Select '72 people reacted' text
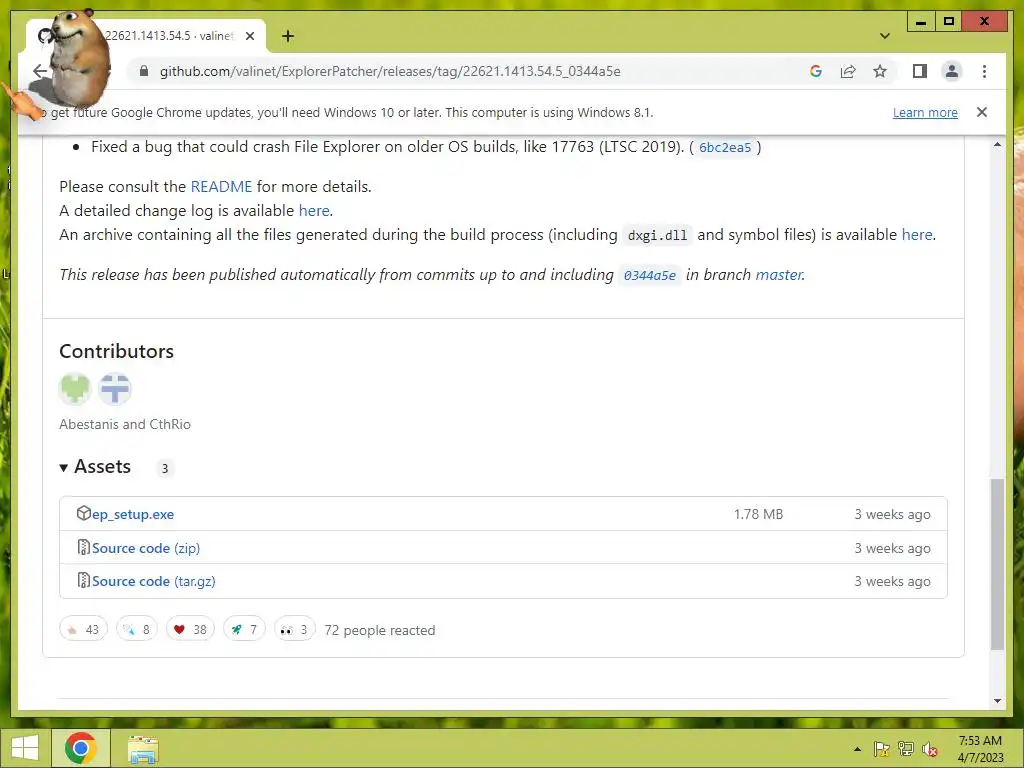1024x768 pixels. pos(379,630)
